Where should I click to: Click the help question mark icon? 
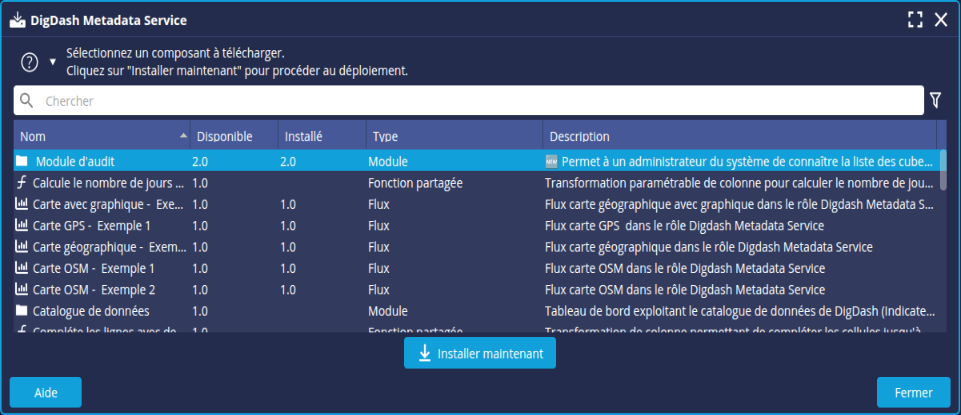pos(30,61)
